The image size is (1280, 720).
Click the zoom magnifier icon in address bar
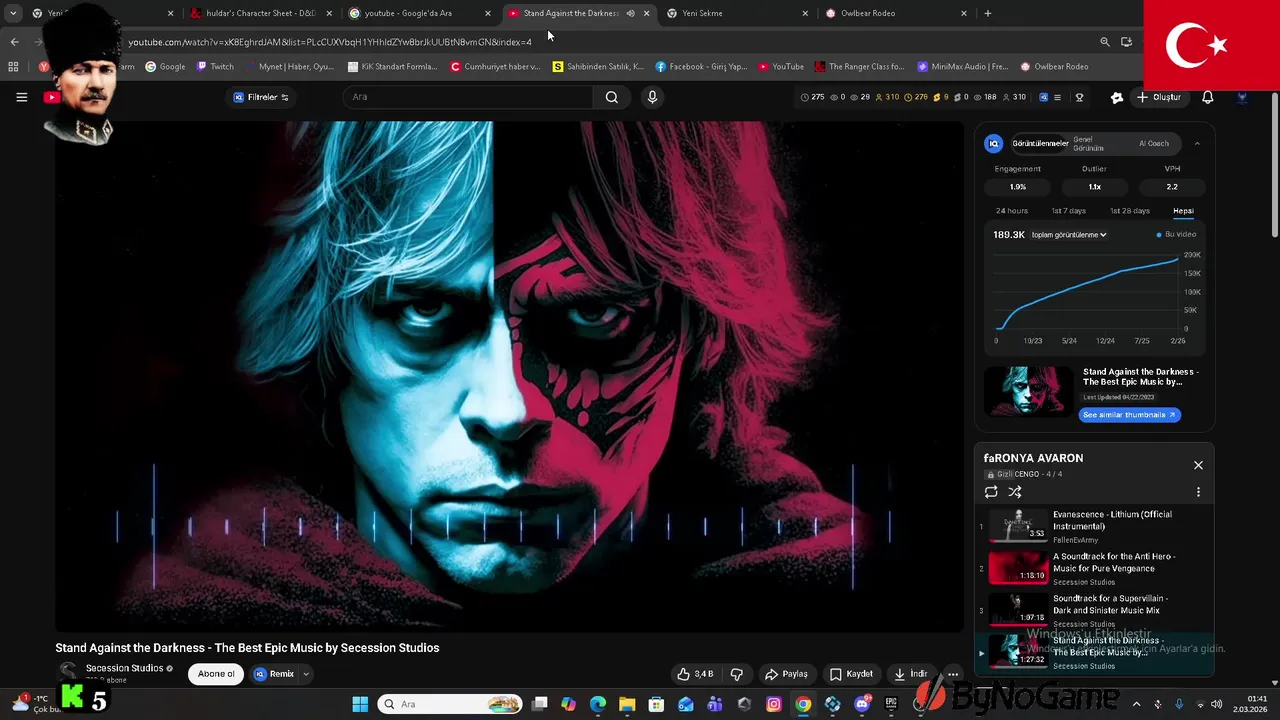click(x=1104, y=42)
